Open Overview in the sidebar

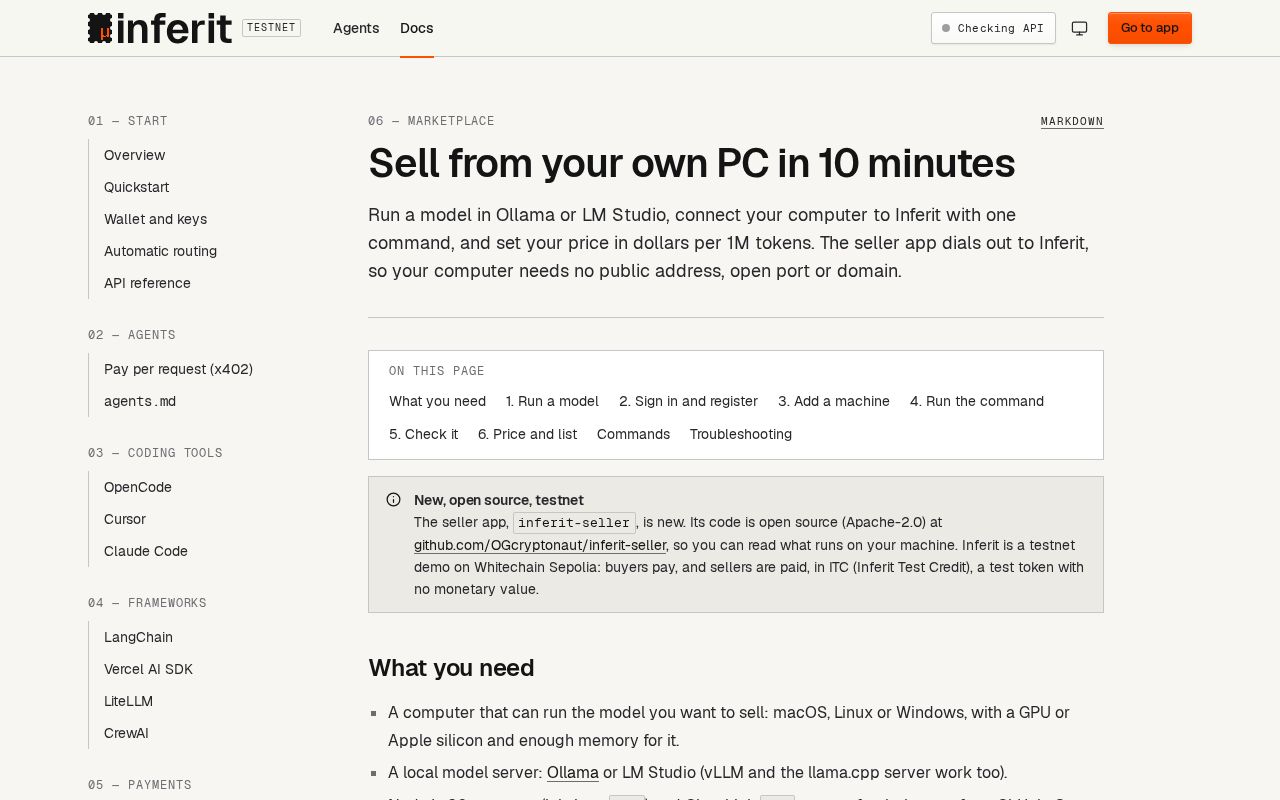click(135, 155)
